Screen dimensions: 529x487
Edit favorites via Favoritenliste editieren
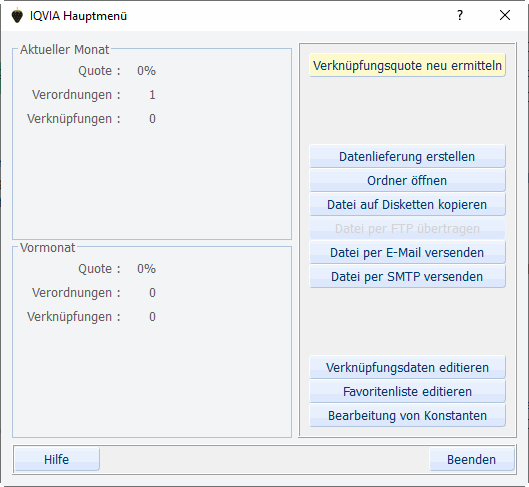(x=407, y=391)
